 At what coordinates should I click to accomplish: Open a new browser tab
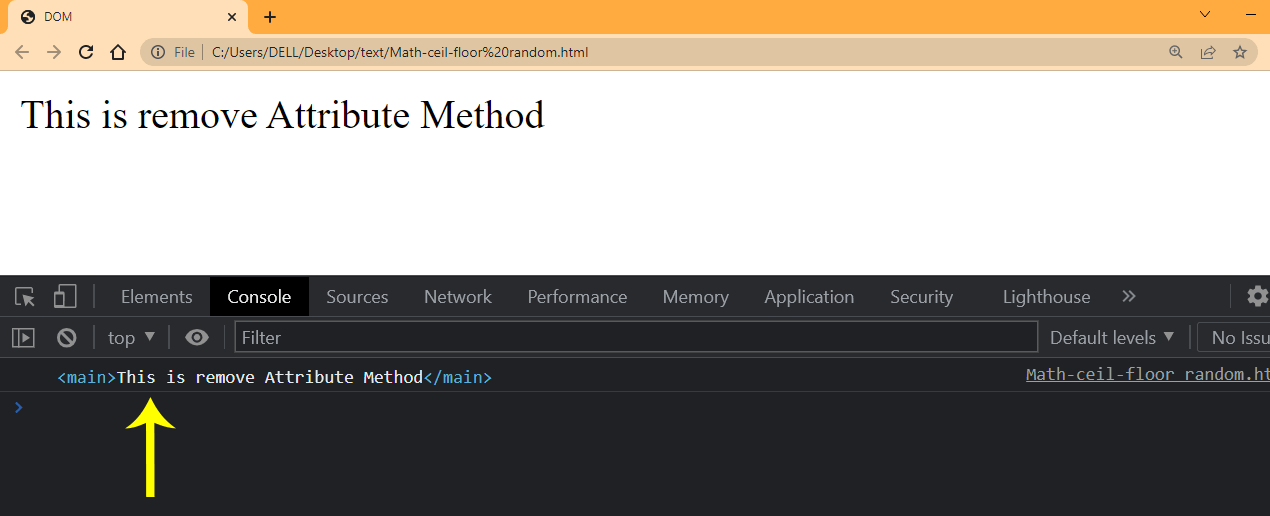[270, 17]
